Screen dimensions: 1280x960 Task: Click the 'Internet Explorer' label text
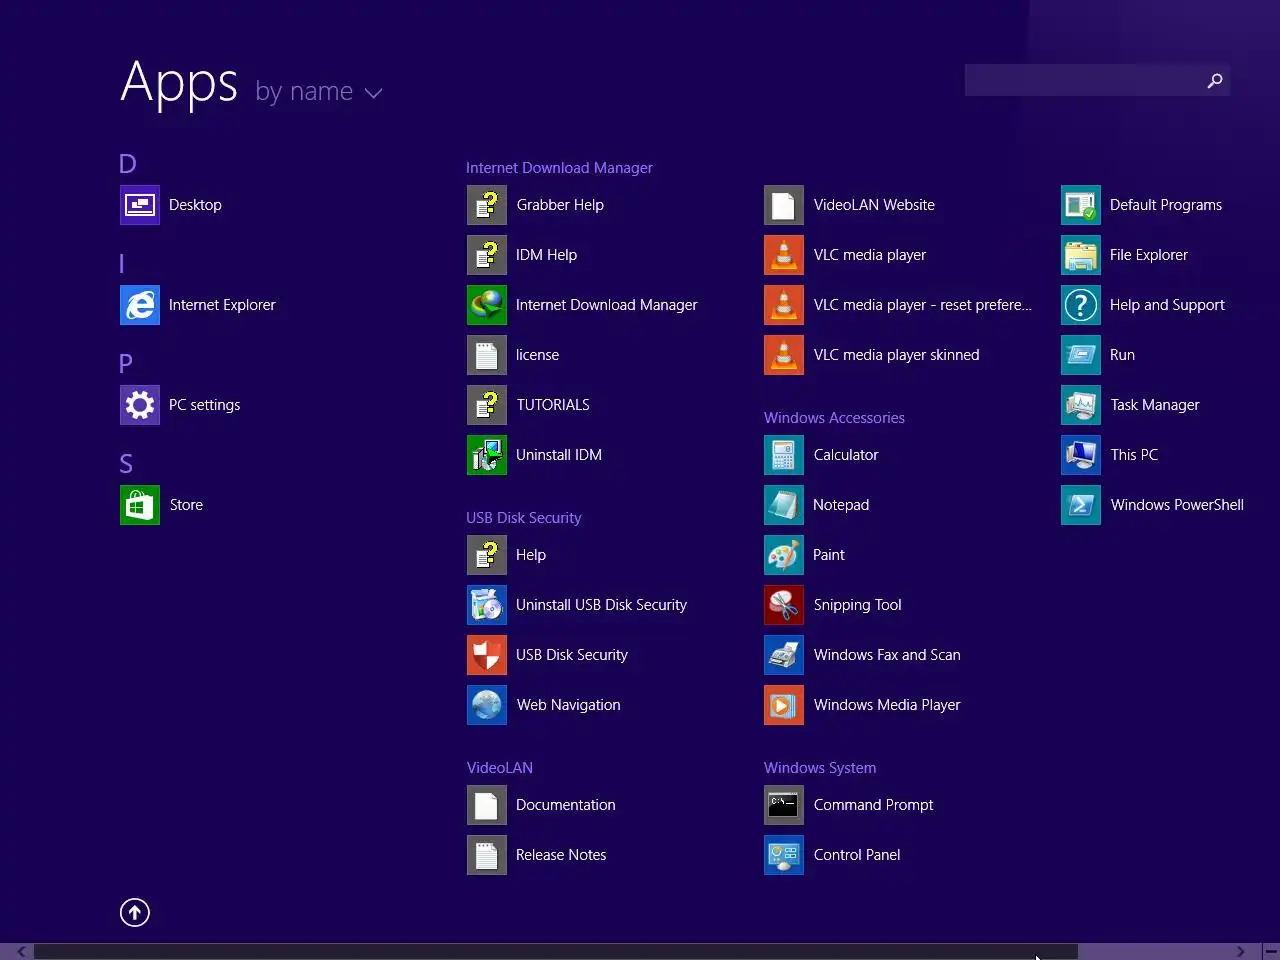tap(222, 305)
